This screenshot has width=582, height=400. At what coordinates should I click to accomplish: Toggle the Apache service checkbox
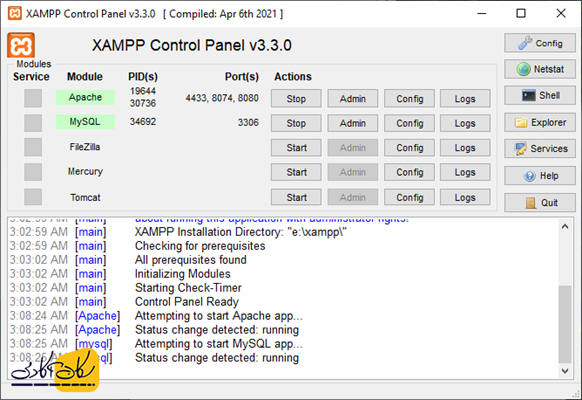click(33, 98)
